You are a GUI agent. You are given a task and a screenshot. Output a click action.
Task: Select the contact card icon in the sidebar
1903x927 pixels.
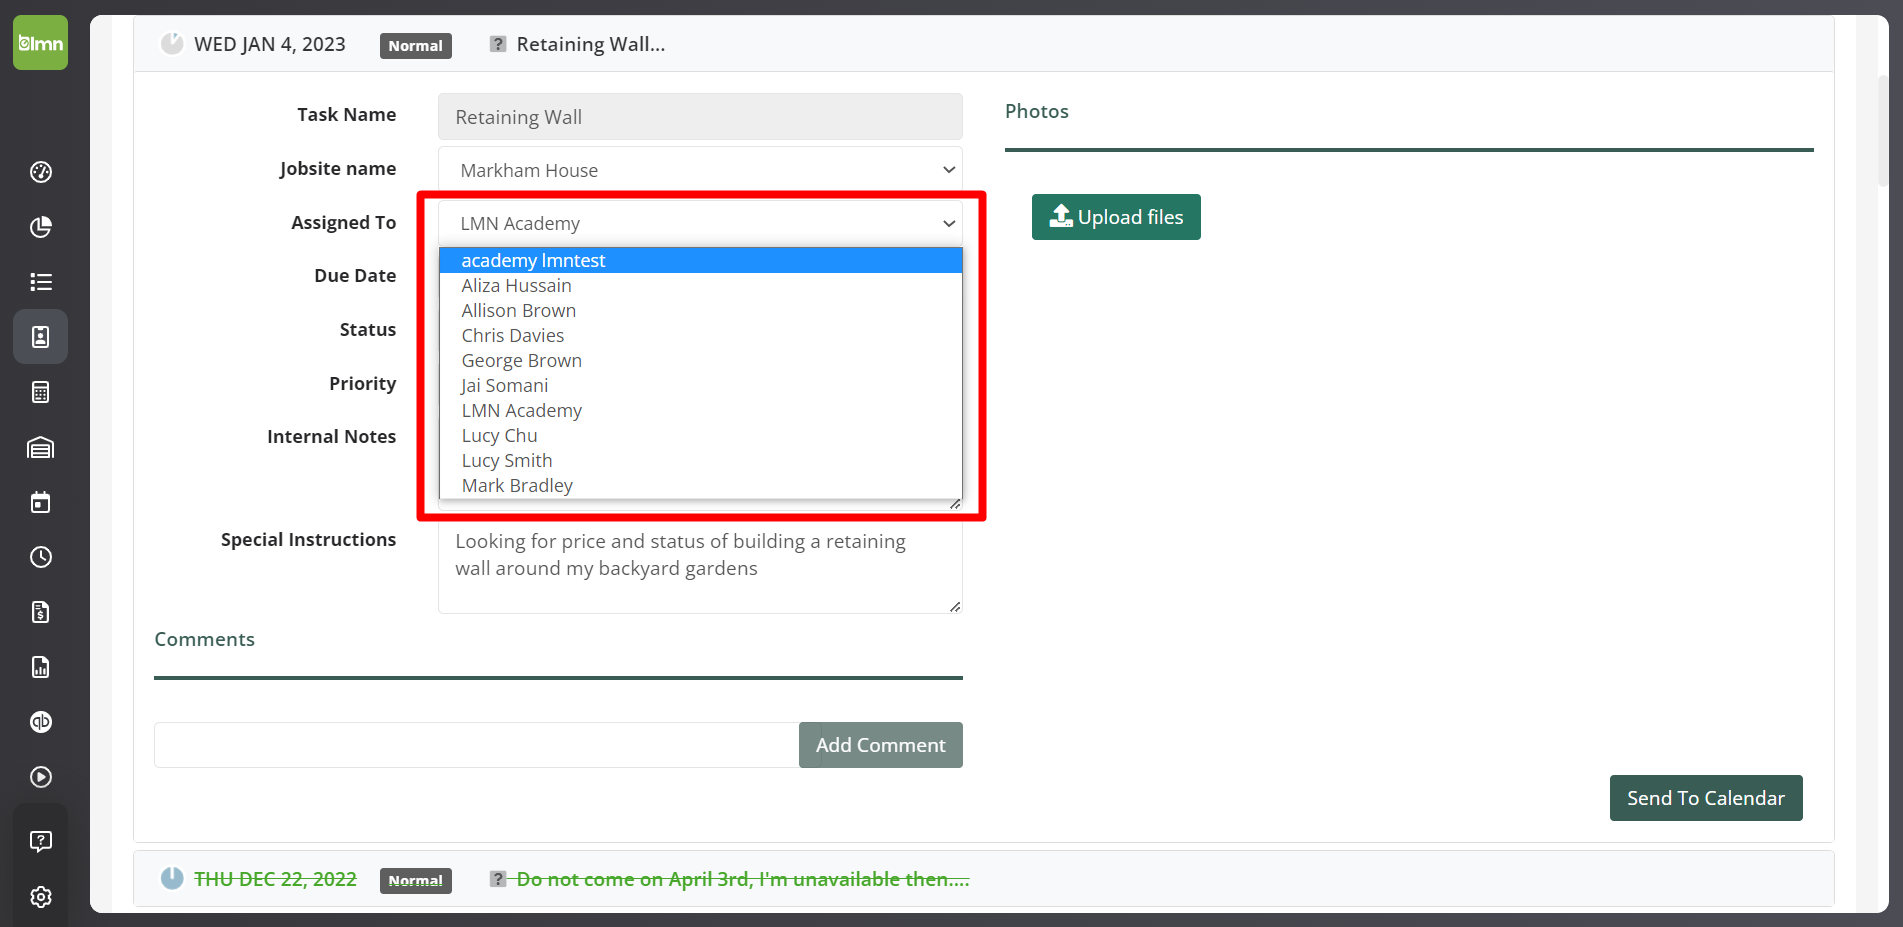pos(41,337)
